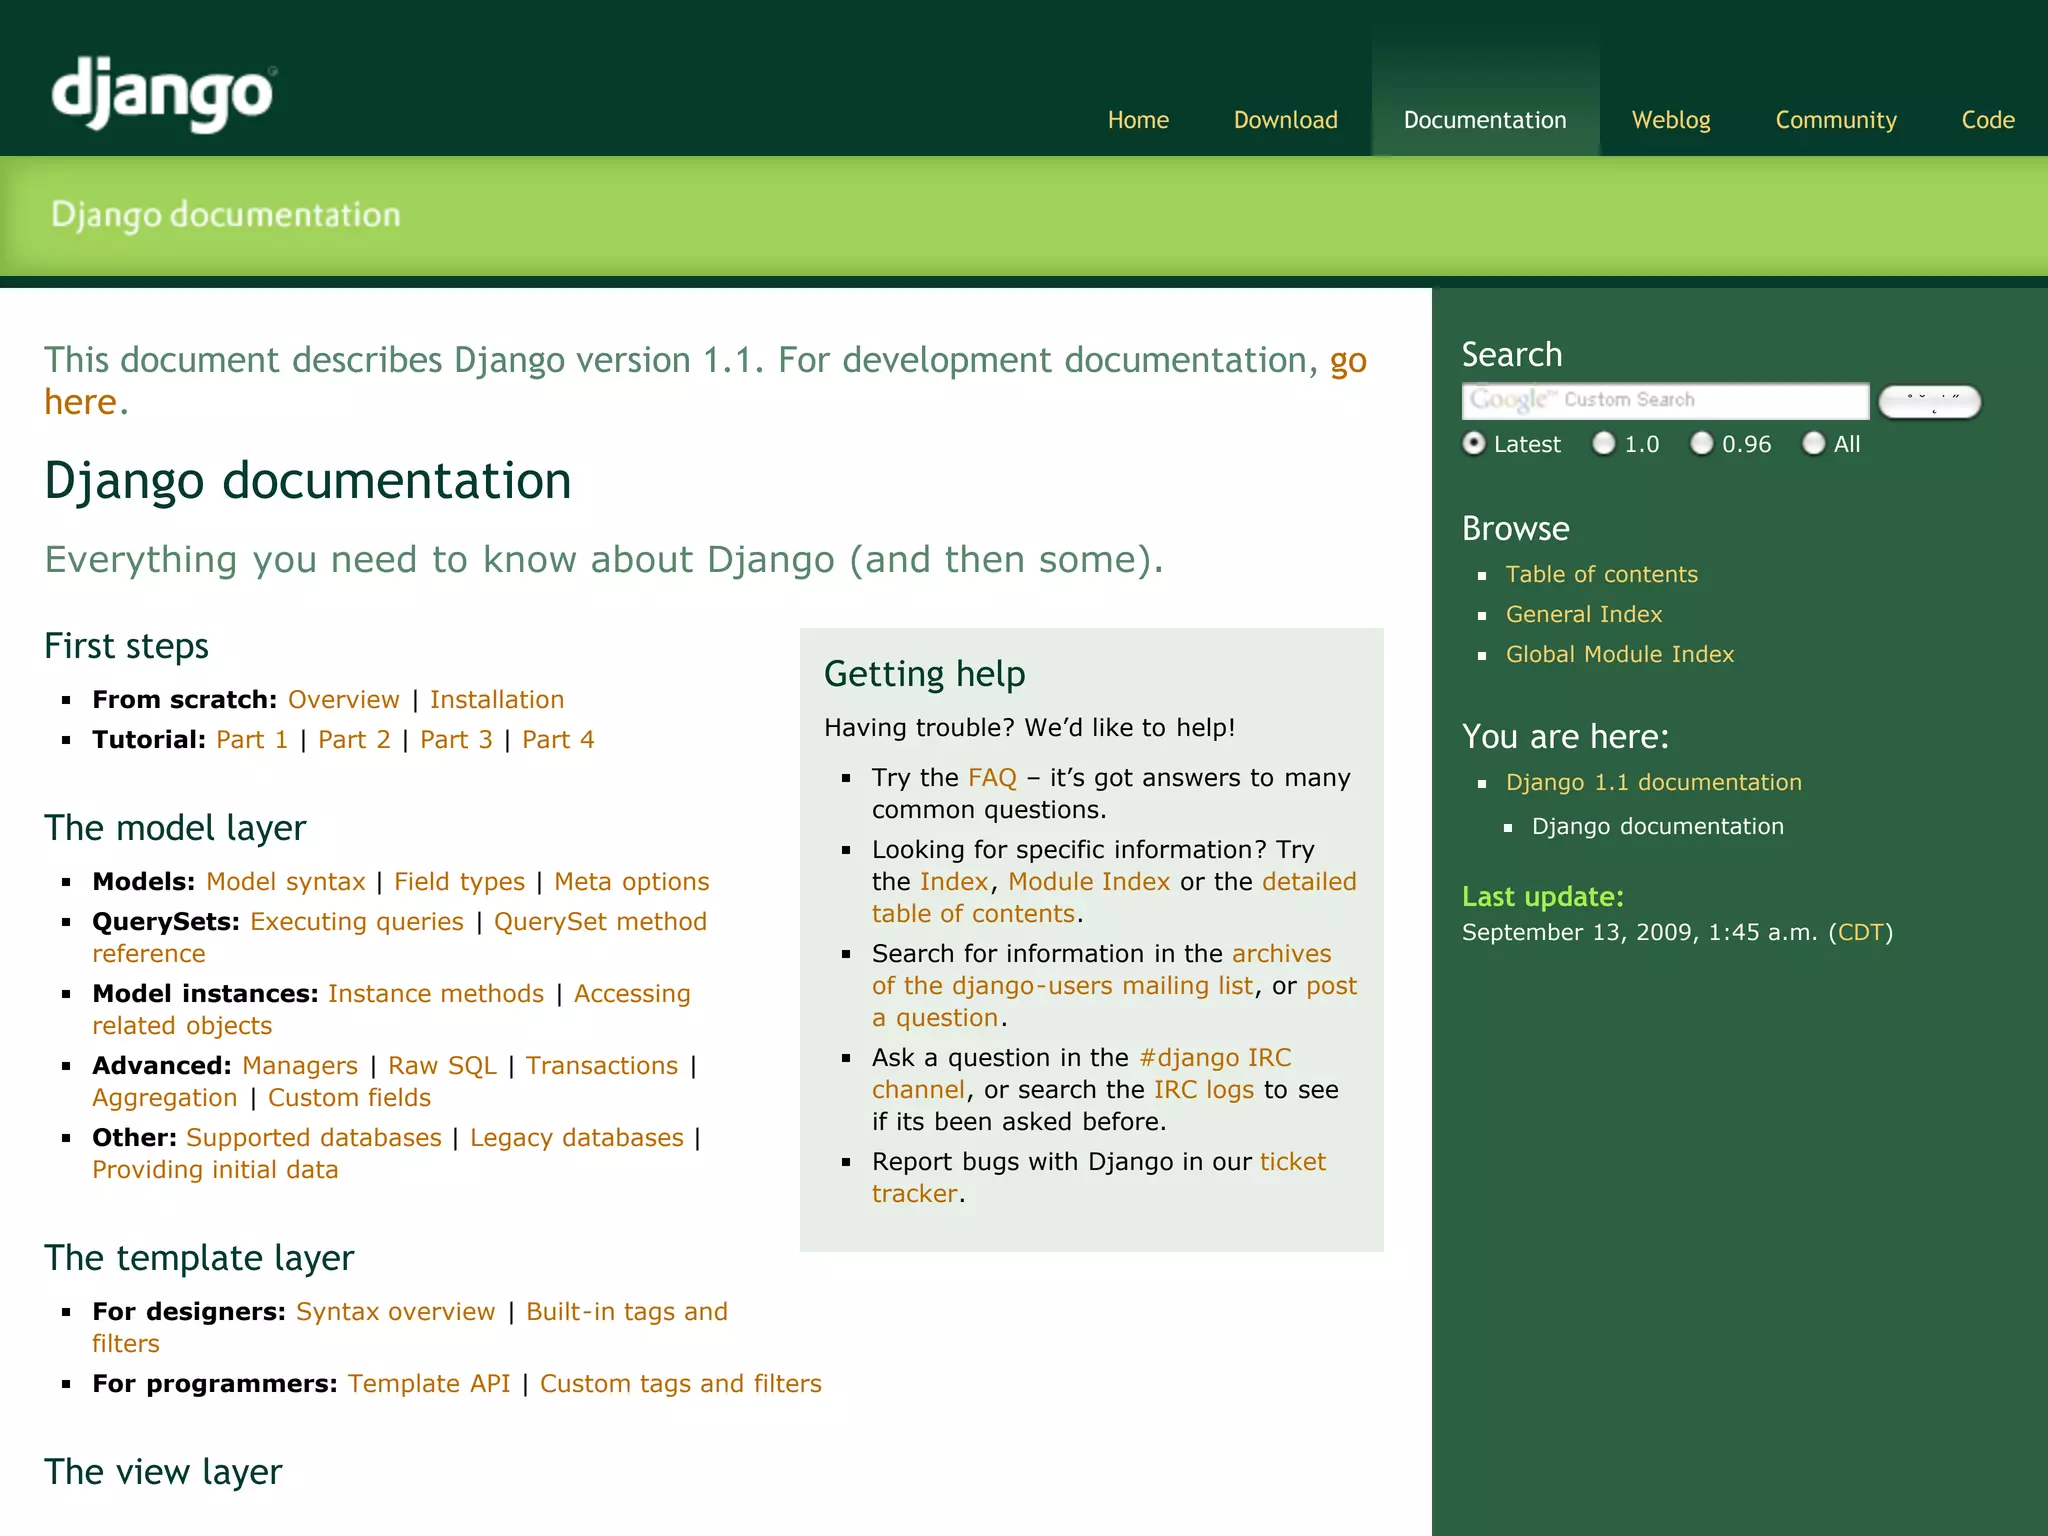
Task: Open Global Module Index in Browse
Action: (x=1620, y=654)
